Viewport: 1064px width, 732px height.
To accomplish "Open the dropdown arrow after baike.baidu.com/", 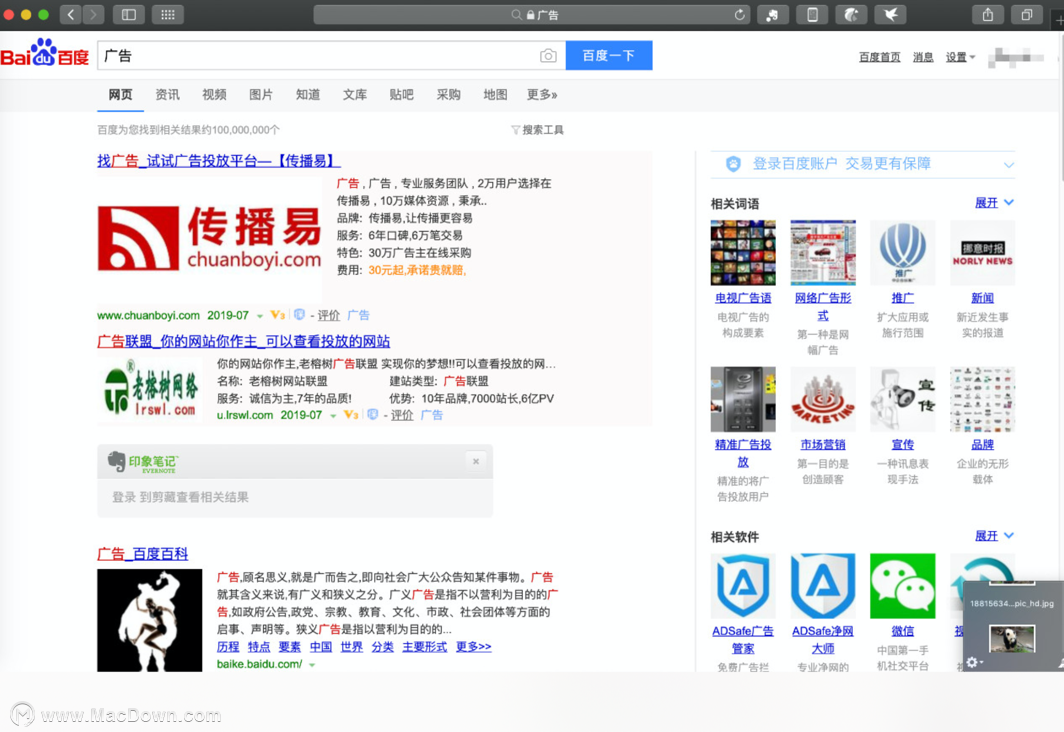I will pos(312,665).
